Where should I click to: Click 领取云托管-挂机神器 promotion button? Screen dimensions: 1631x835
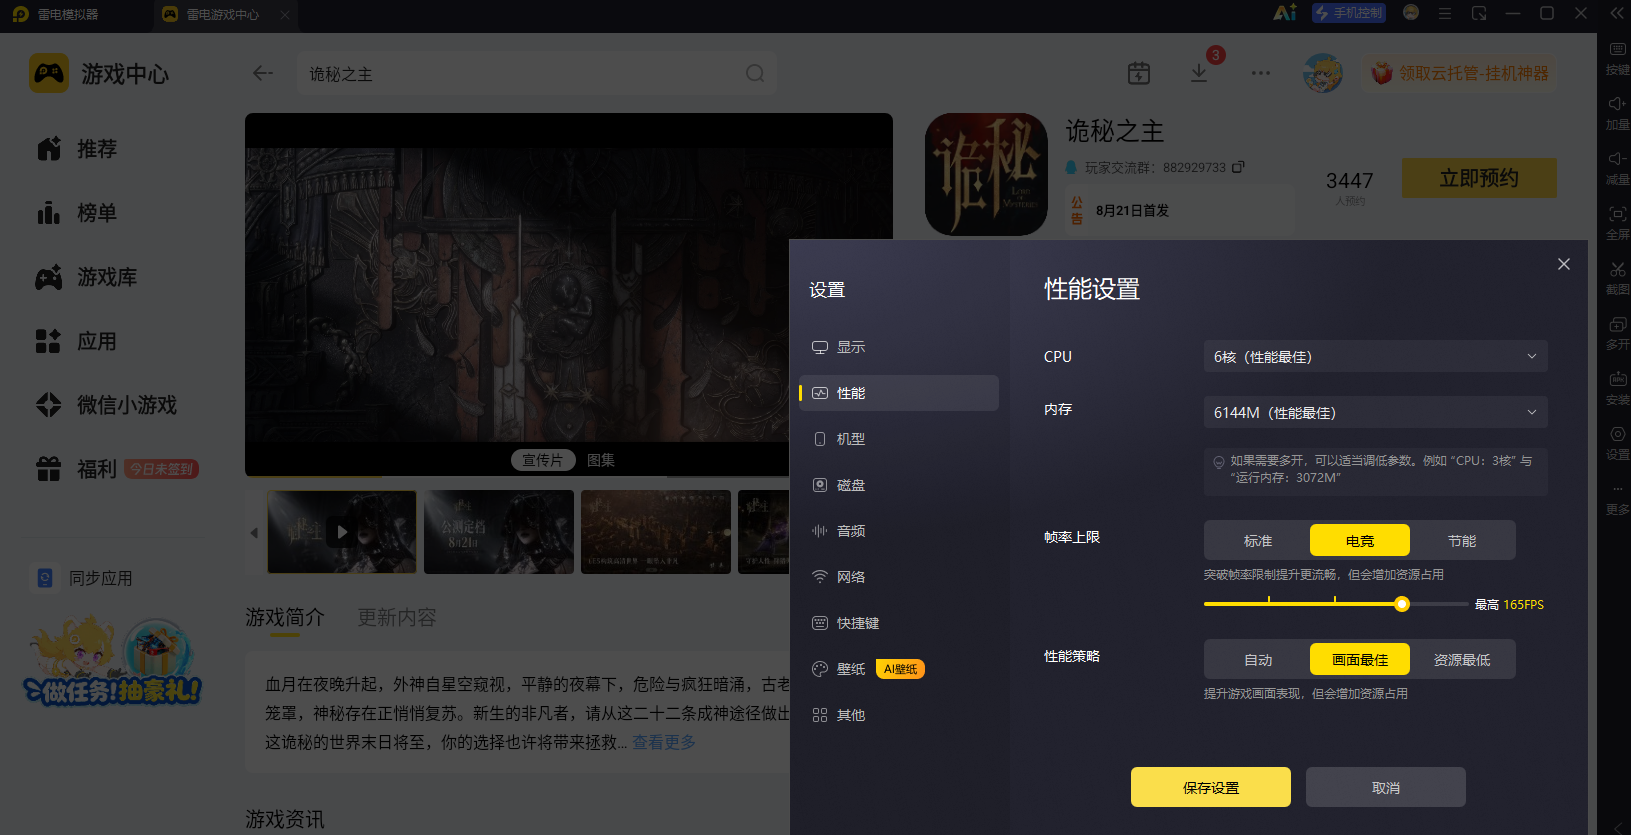point(1459,73)
